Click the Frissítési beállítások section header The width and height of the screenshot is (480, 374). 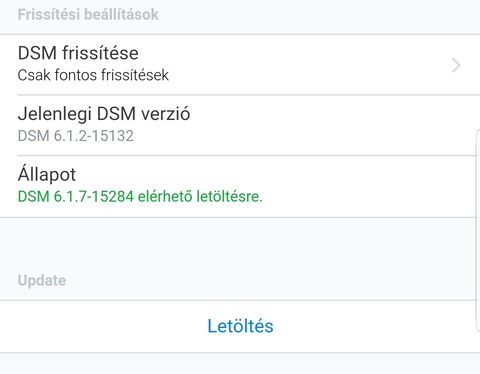88,15
